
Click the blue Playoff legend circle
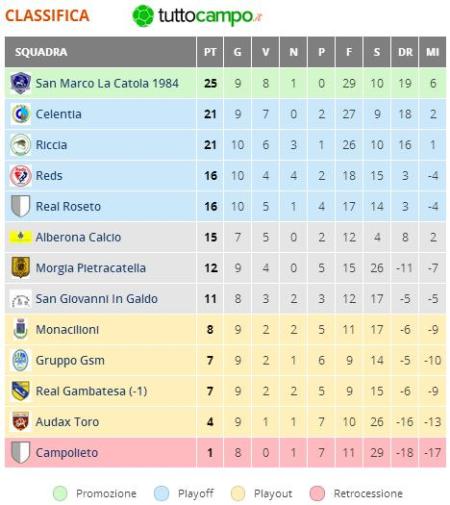(x=162, y=493)
